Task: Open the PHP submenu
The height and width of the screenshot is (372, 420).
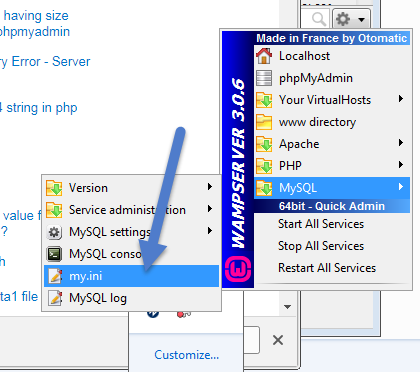Action: pos(332,166)
